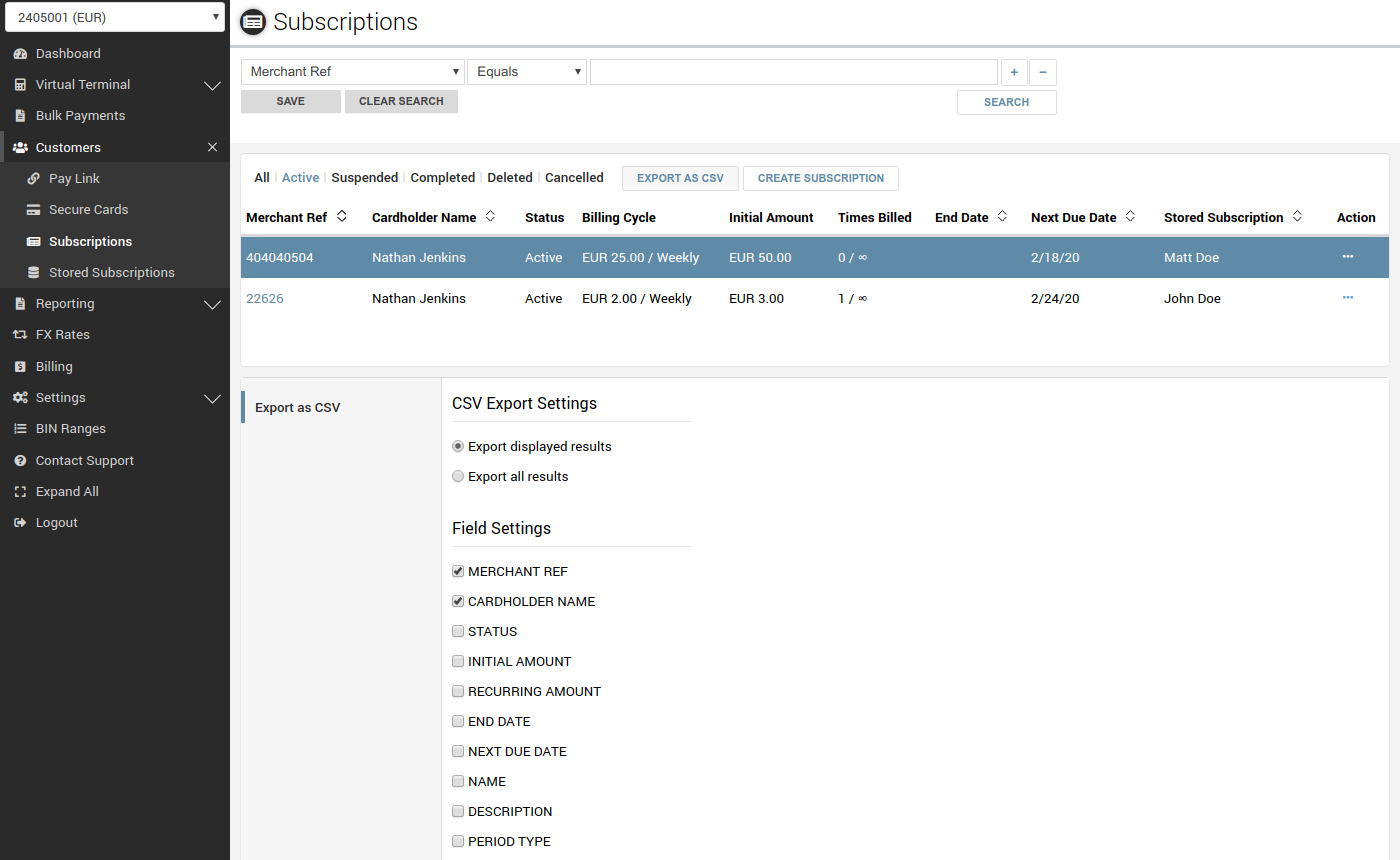
Task: Enable NEXT DUE DATE field checkbox
Action: 458,752
